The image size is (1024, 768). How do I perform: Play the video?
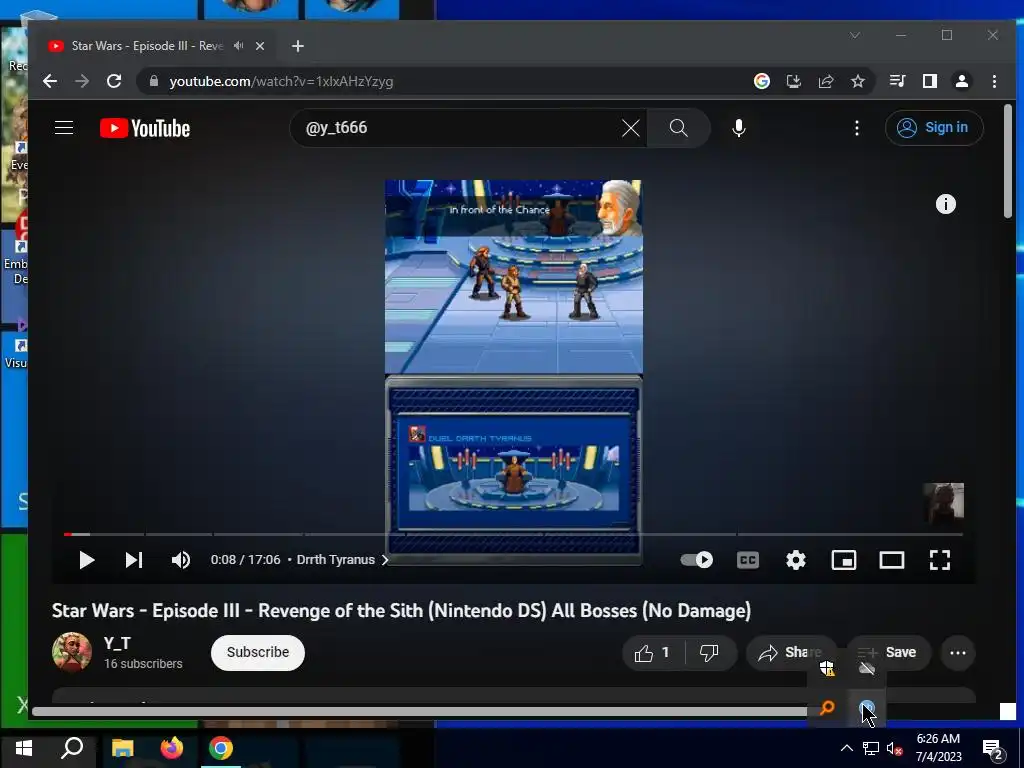tap(86, 560)
